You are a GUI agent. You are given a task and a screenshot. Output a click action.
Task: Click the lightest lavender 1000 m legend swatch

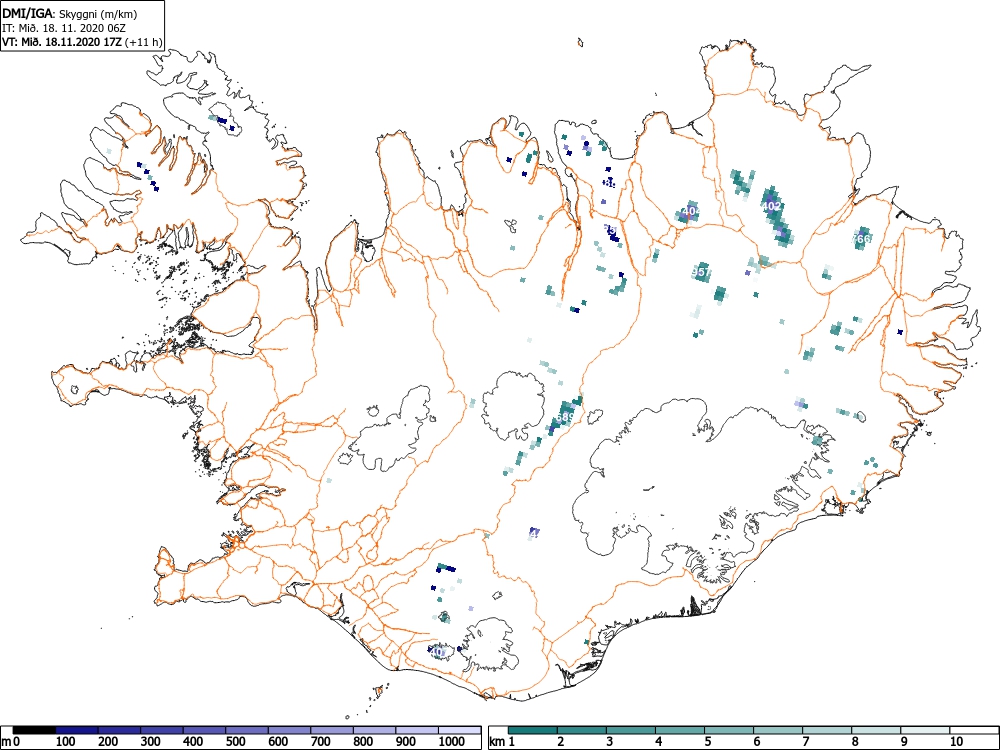click(459, 730)
